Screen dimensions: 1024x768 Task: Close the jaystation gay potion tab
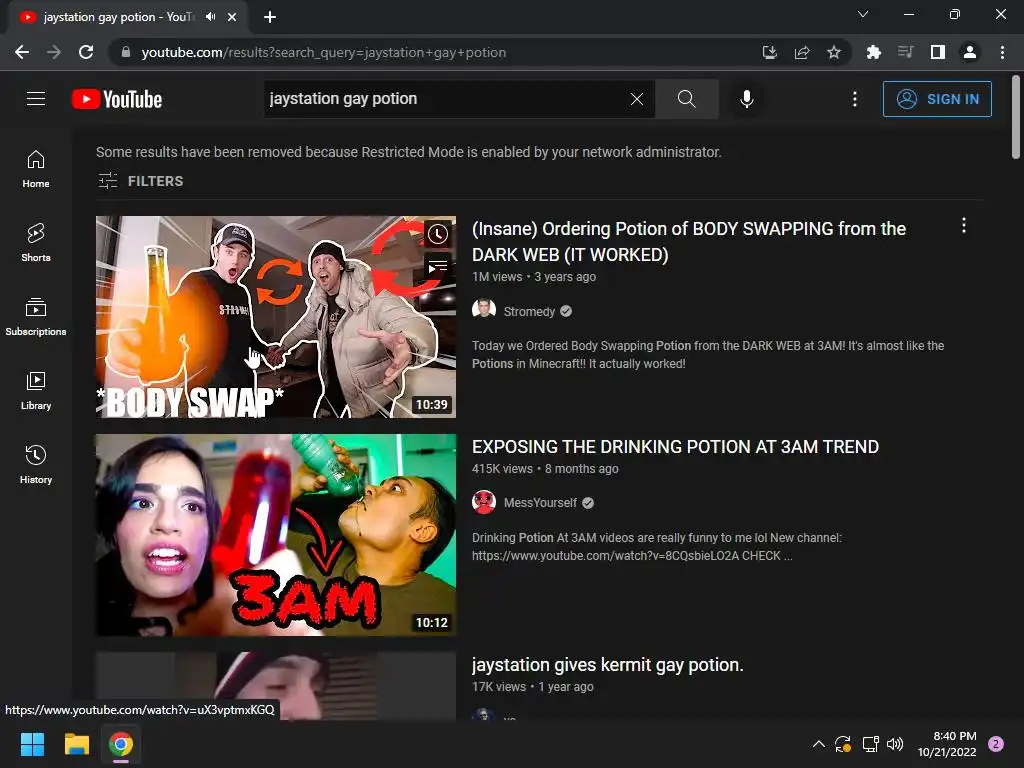[x=232, y=17]
